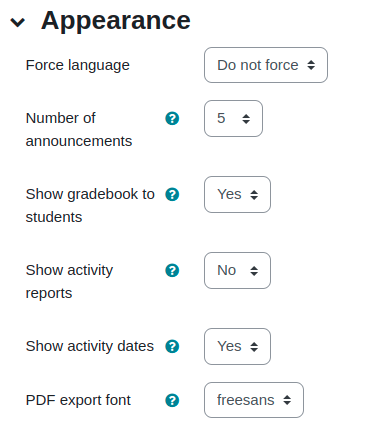Open help for Show gradebook to students
Screen dimensions: 384x427
pyautogui.click(x=172, y=194)
